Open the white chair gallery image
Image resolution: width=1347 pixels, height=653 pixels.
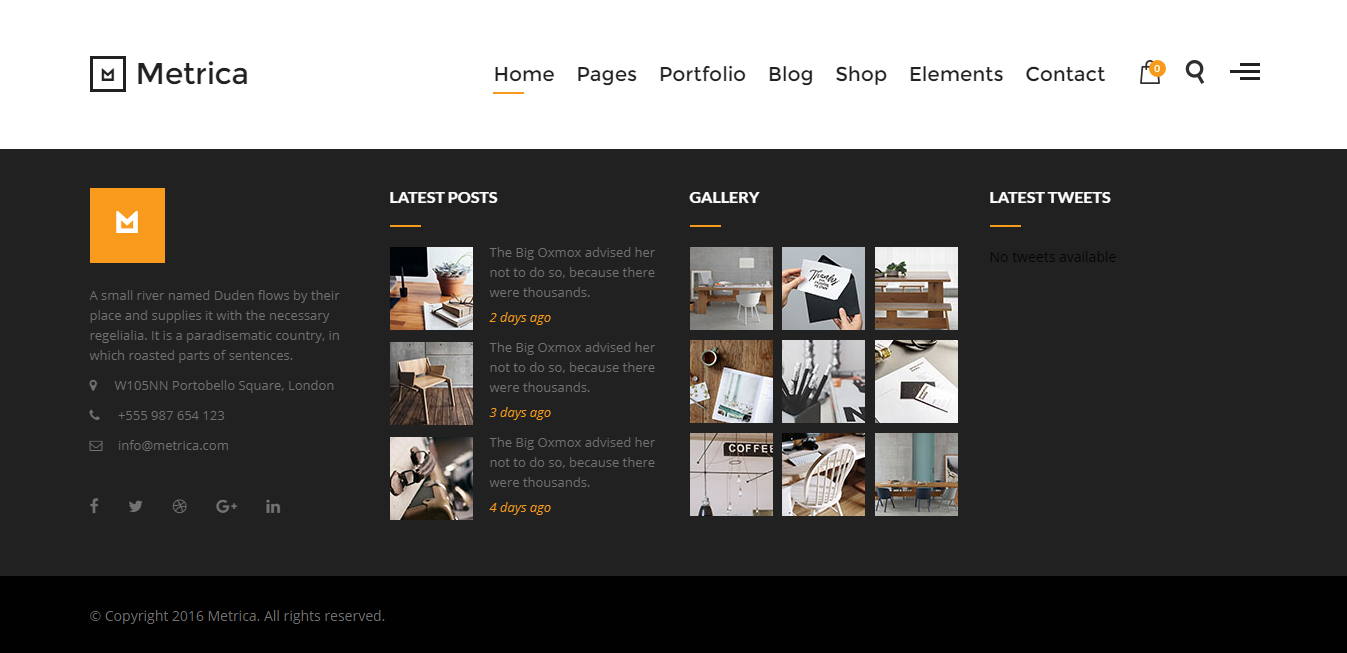pyautogui.click(x=823, y=474)
